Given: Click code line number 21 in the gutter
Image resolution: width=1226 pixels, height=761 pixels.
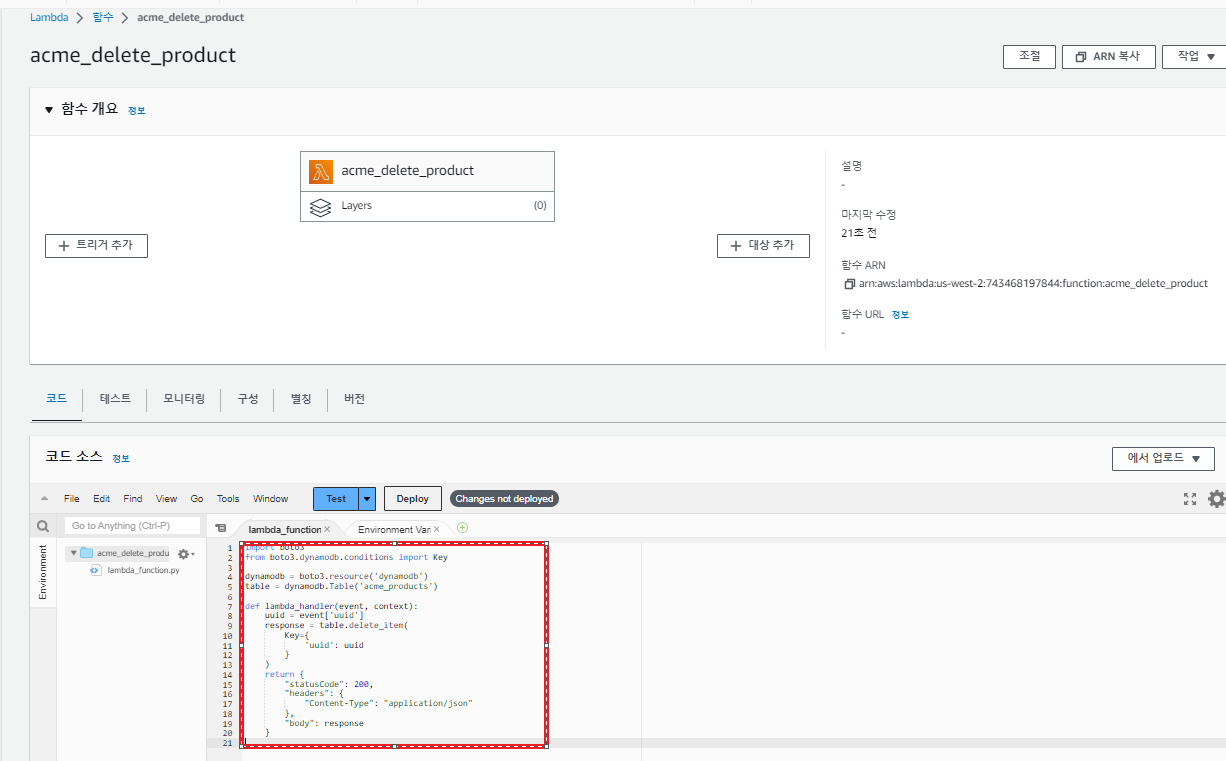Looking at the screenshot, I should coord(228,743).
